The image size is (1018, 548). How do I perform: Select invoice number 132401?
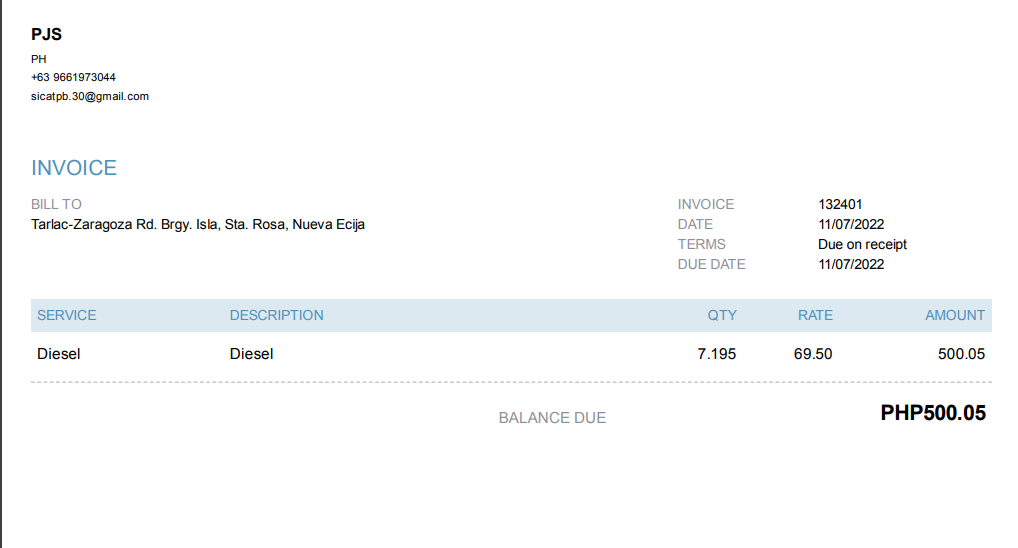click(x=840, y=204)
